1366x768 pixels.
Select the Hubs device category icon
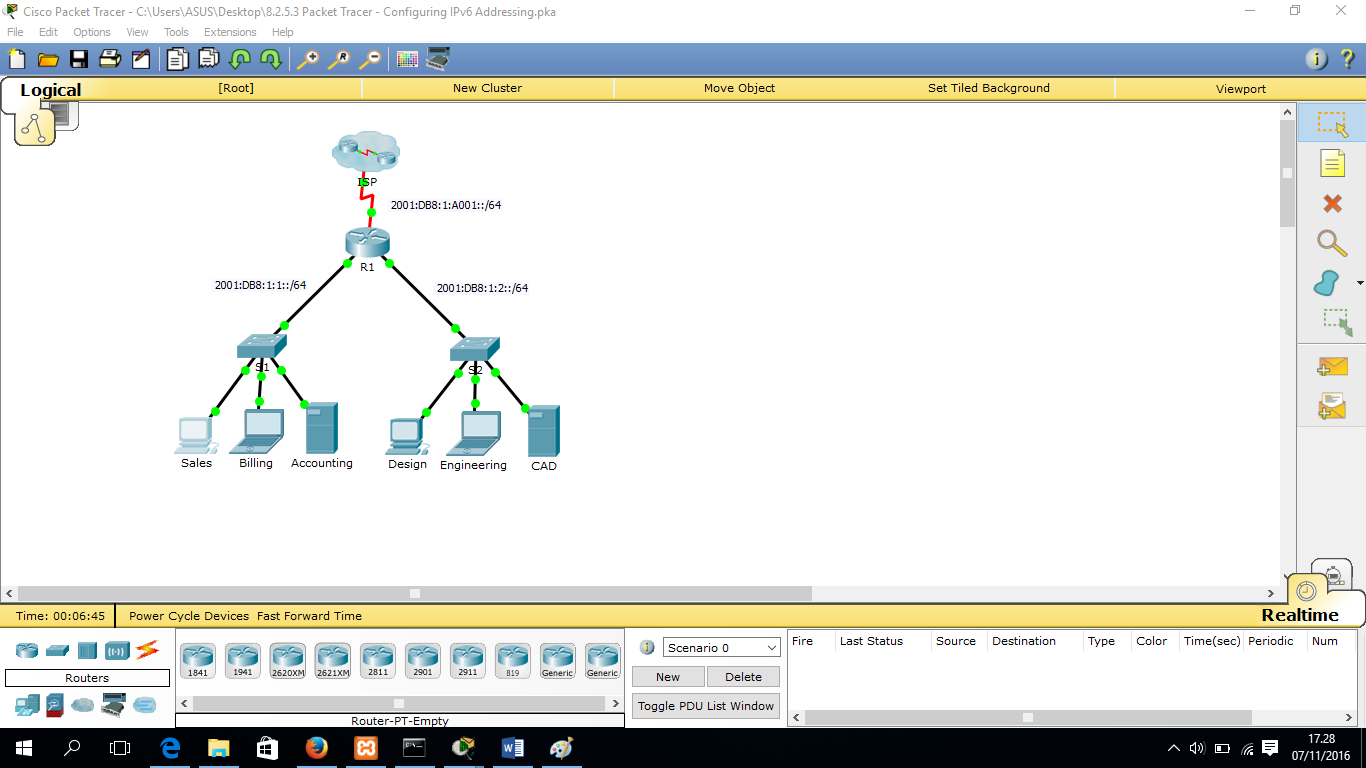[x=87, y=651]
